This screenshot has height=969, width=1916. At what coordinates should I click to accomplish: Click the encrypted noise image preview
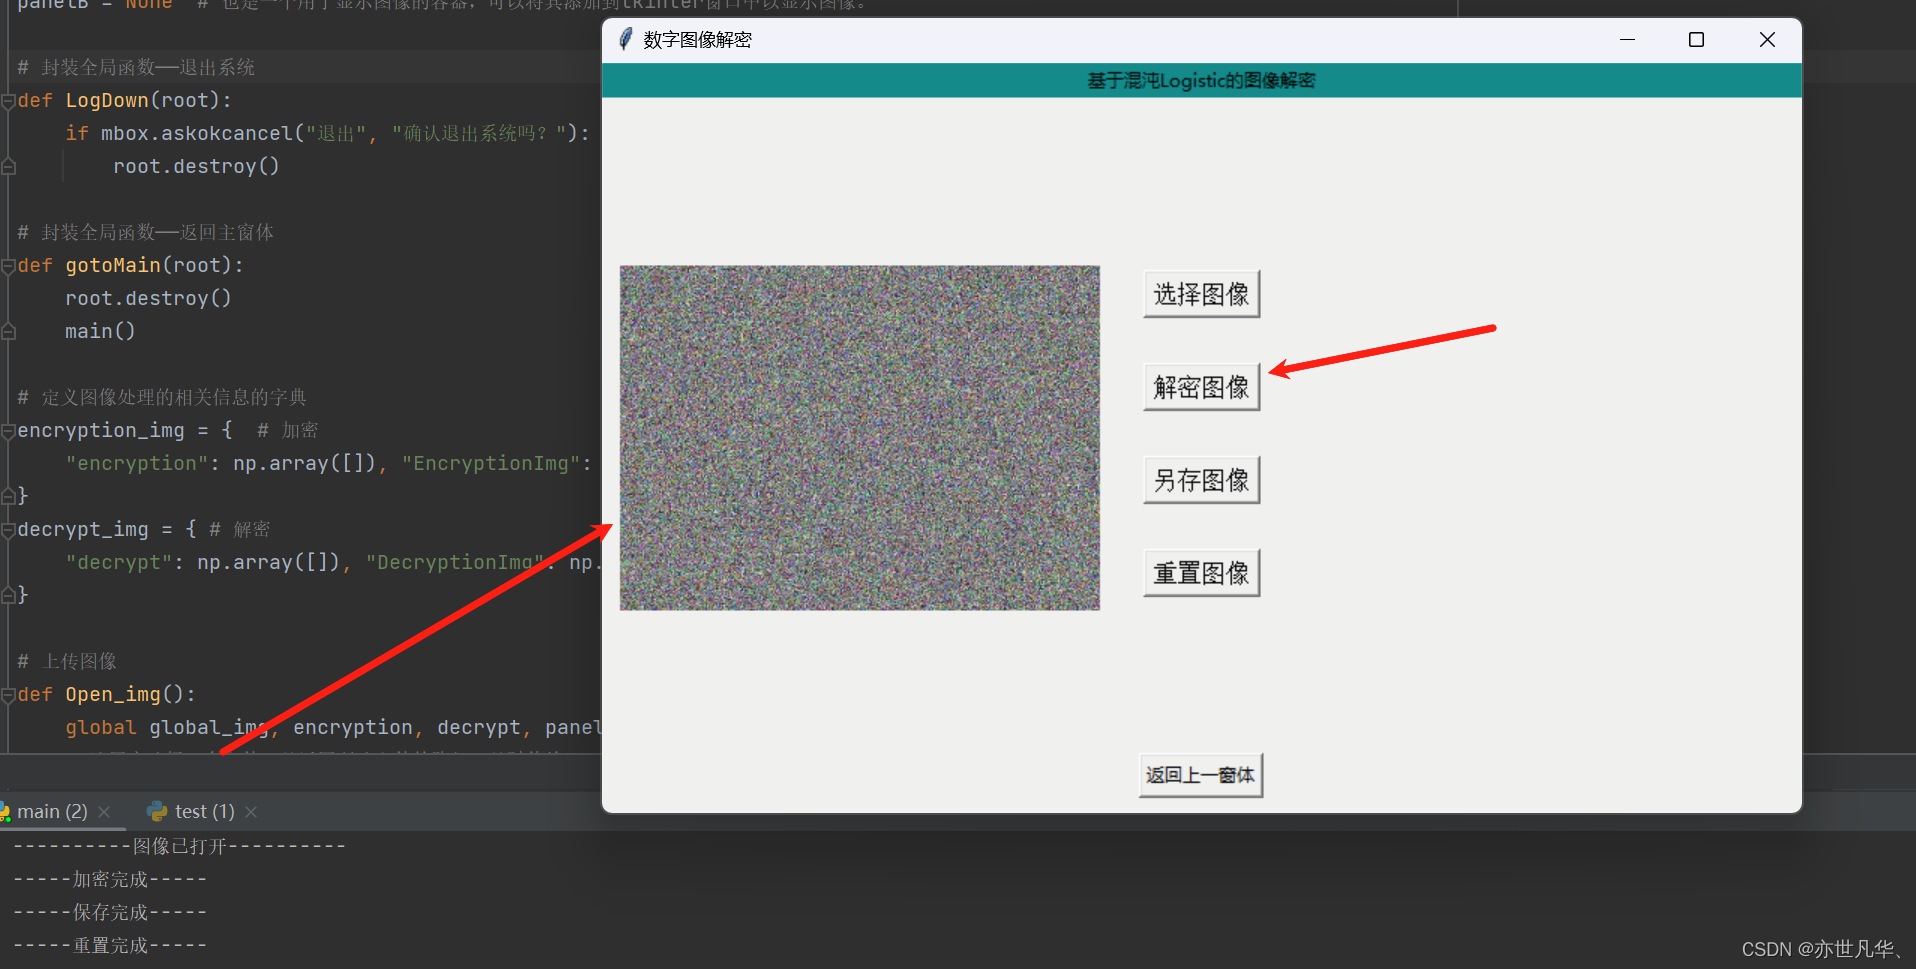coord(859,437)
